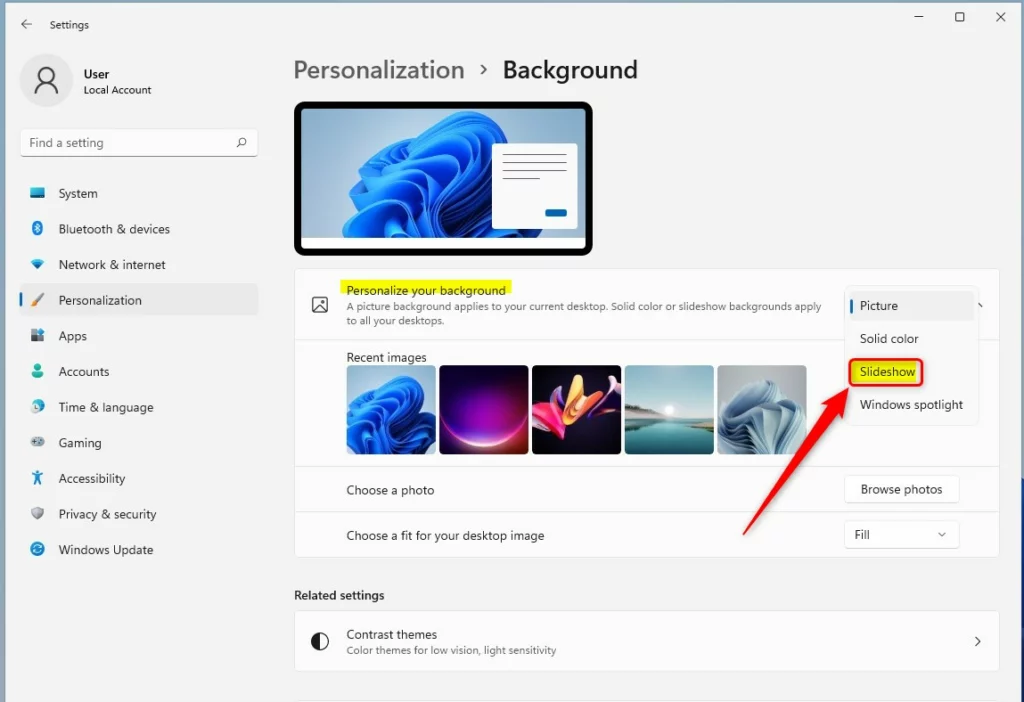The width and height of the screenshot is (1024, 702).
Task: Click the desktop background preview image
Action: click(443, 178)
